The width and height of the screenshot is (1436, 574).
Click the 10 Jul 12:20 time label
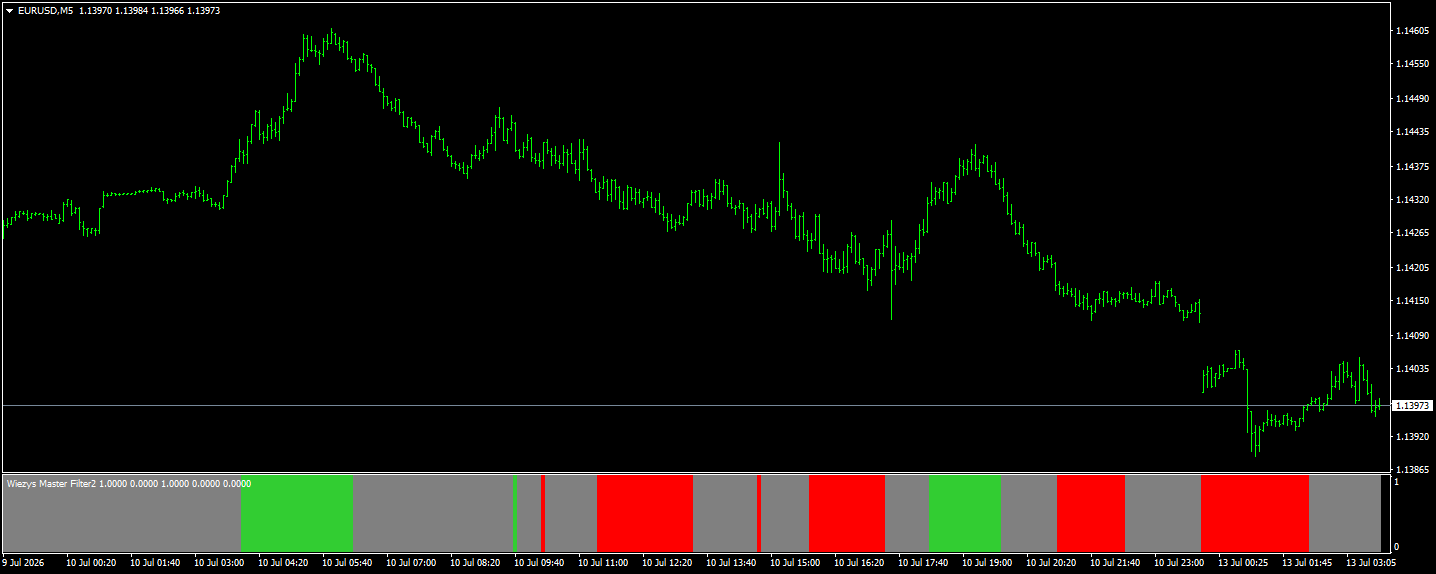667,563
